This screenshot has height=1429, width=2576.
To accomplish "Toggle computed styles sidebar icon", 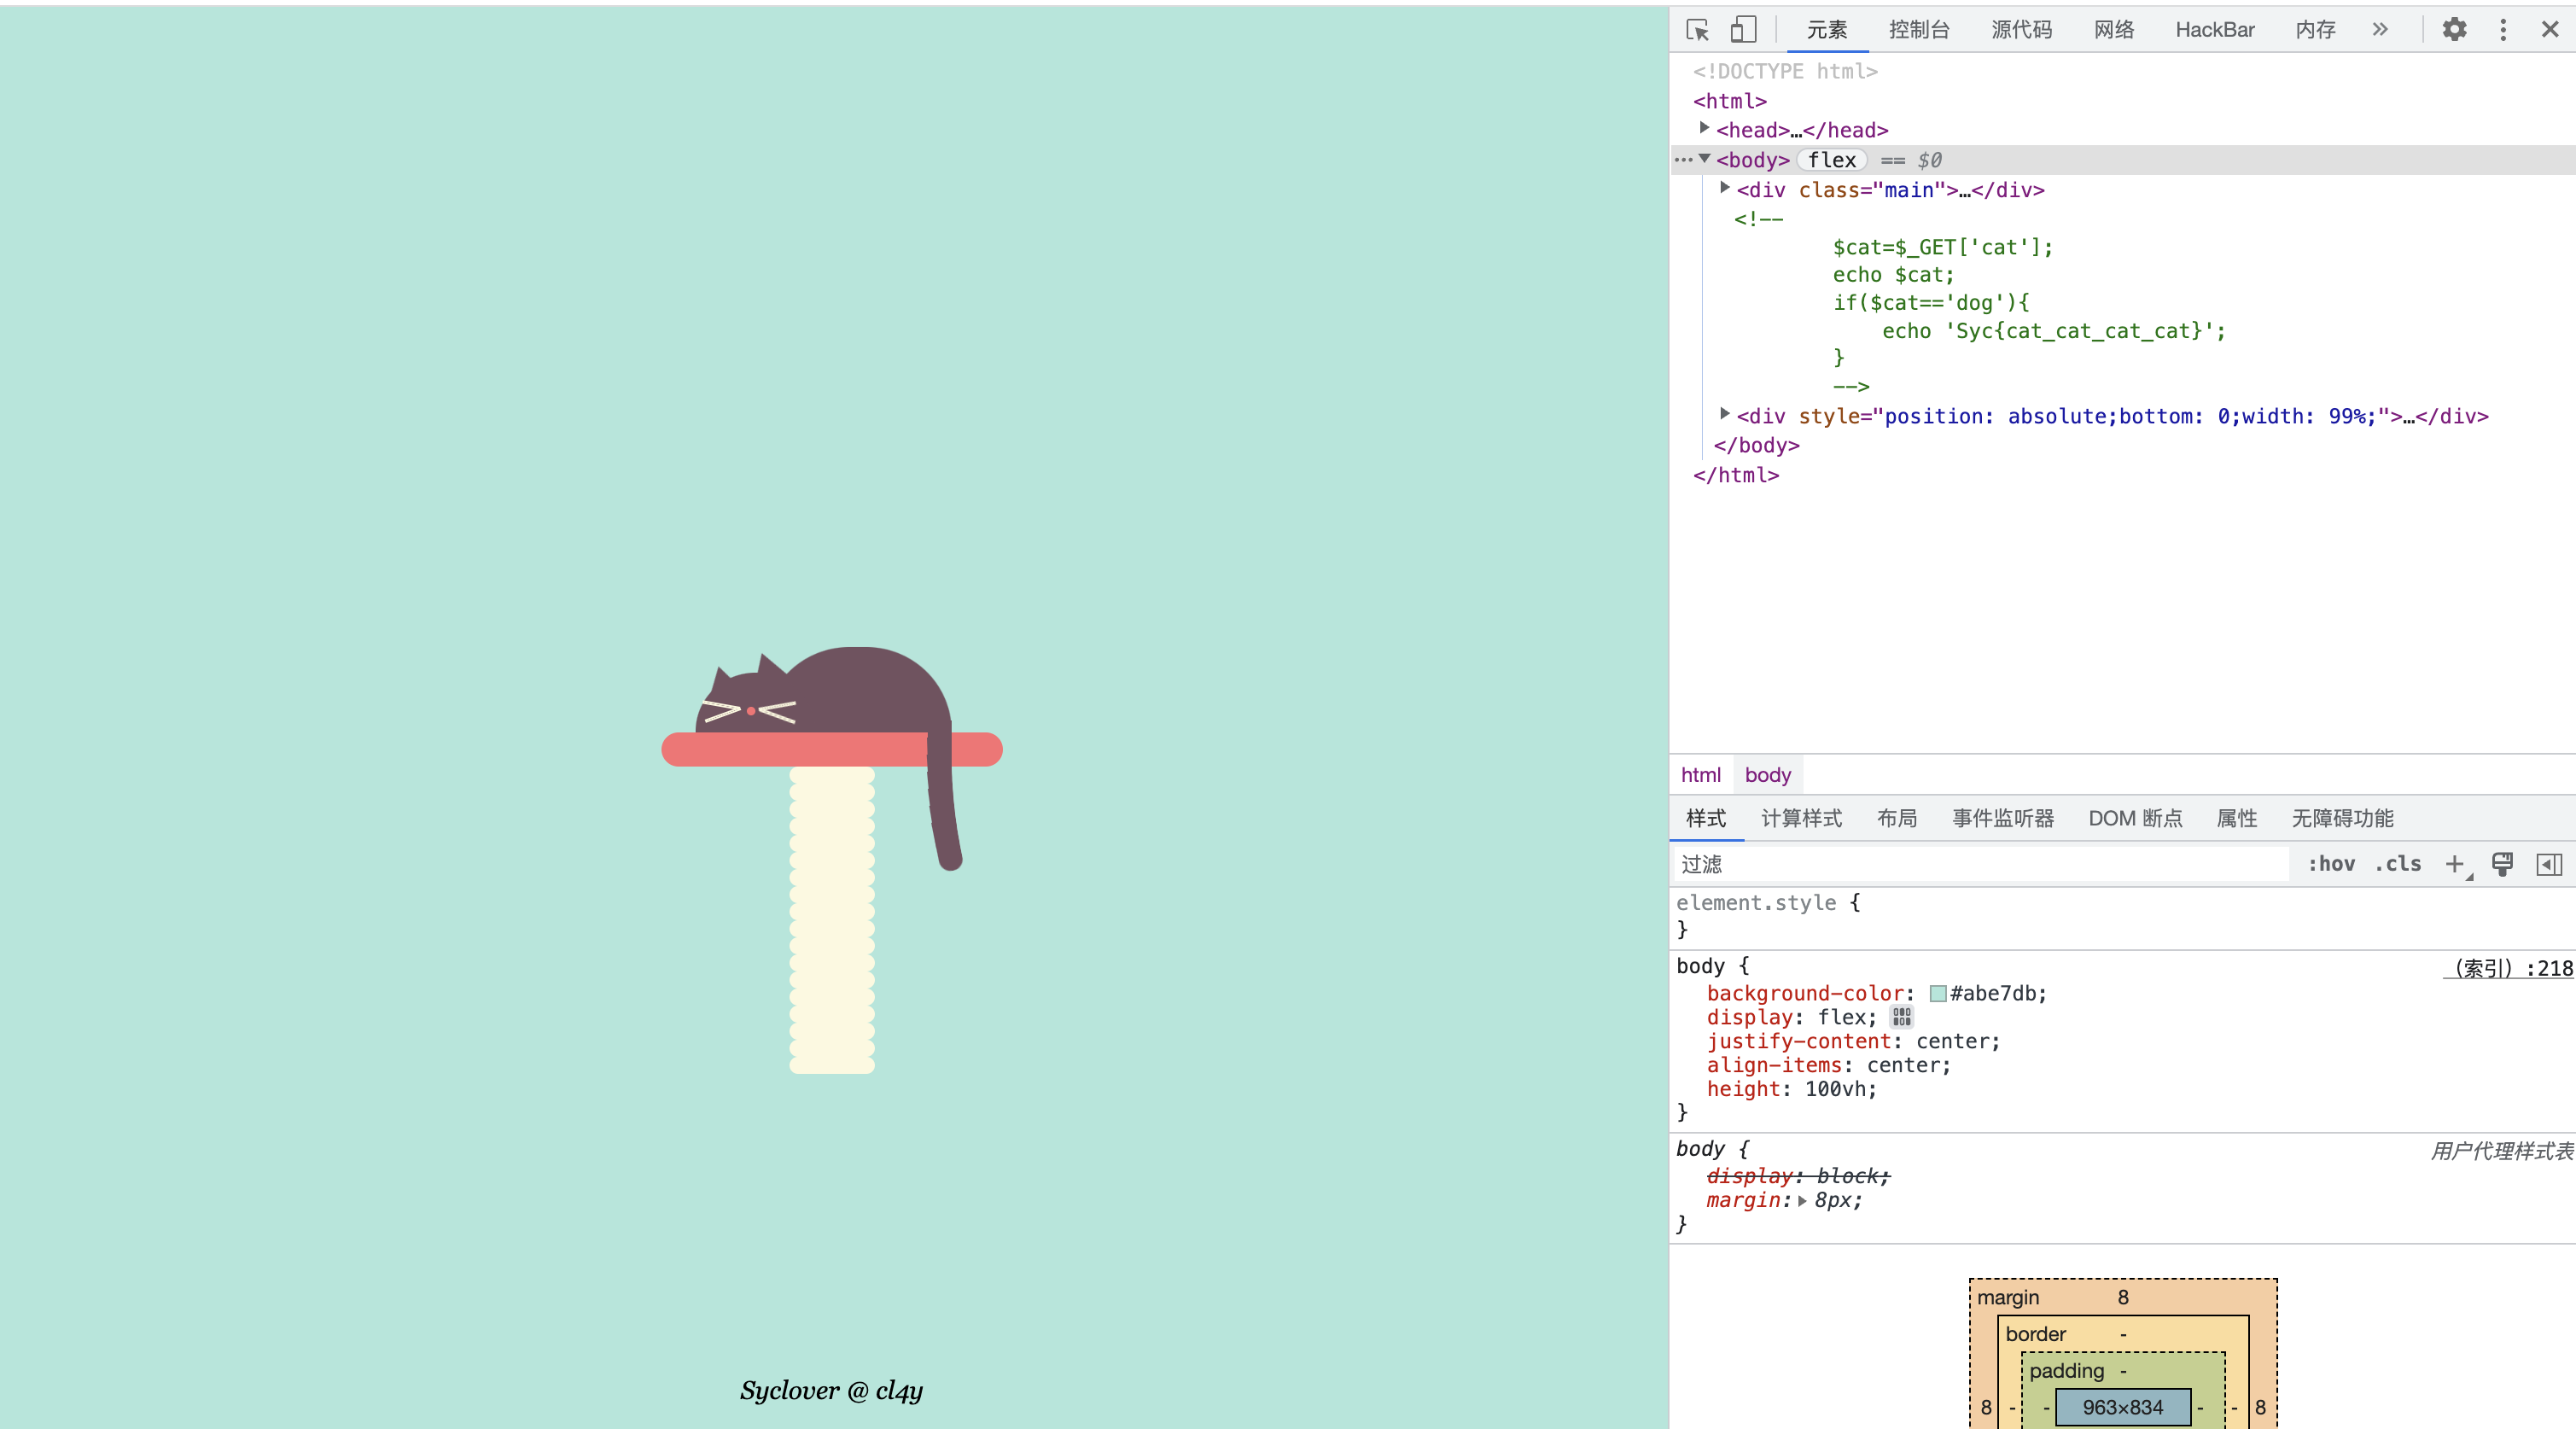I will 2549,864.
